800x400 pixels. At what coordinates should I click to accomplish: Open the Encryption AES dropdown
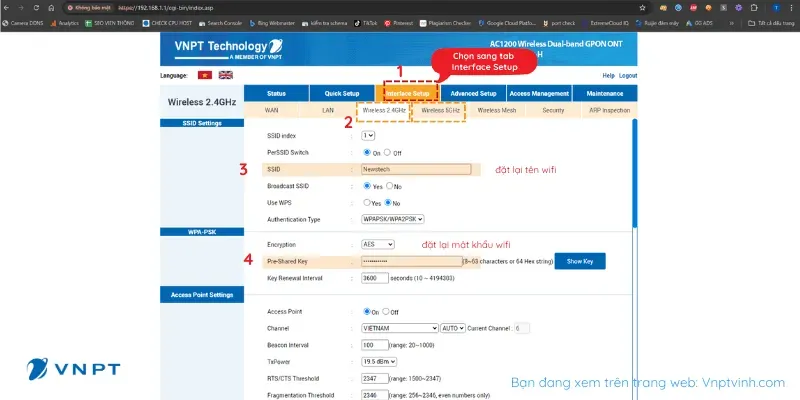378,244
